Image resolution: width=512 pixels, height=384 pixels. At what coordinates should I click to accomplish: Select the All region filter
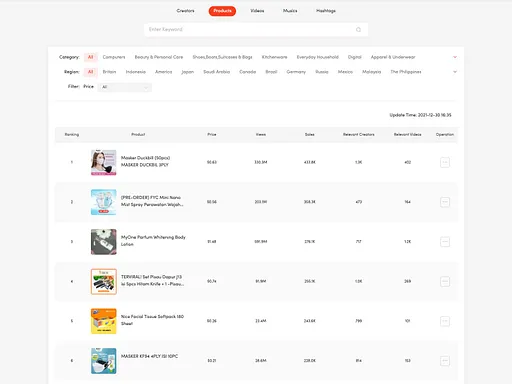[90, 72]
